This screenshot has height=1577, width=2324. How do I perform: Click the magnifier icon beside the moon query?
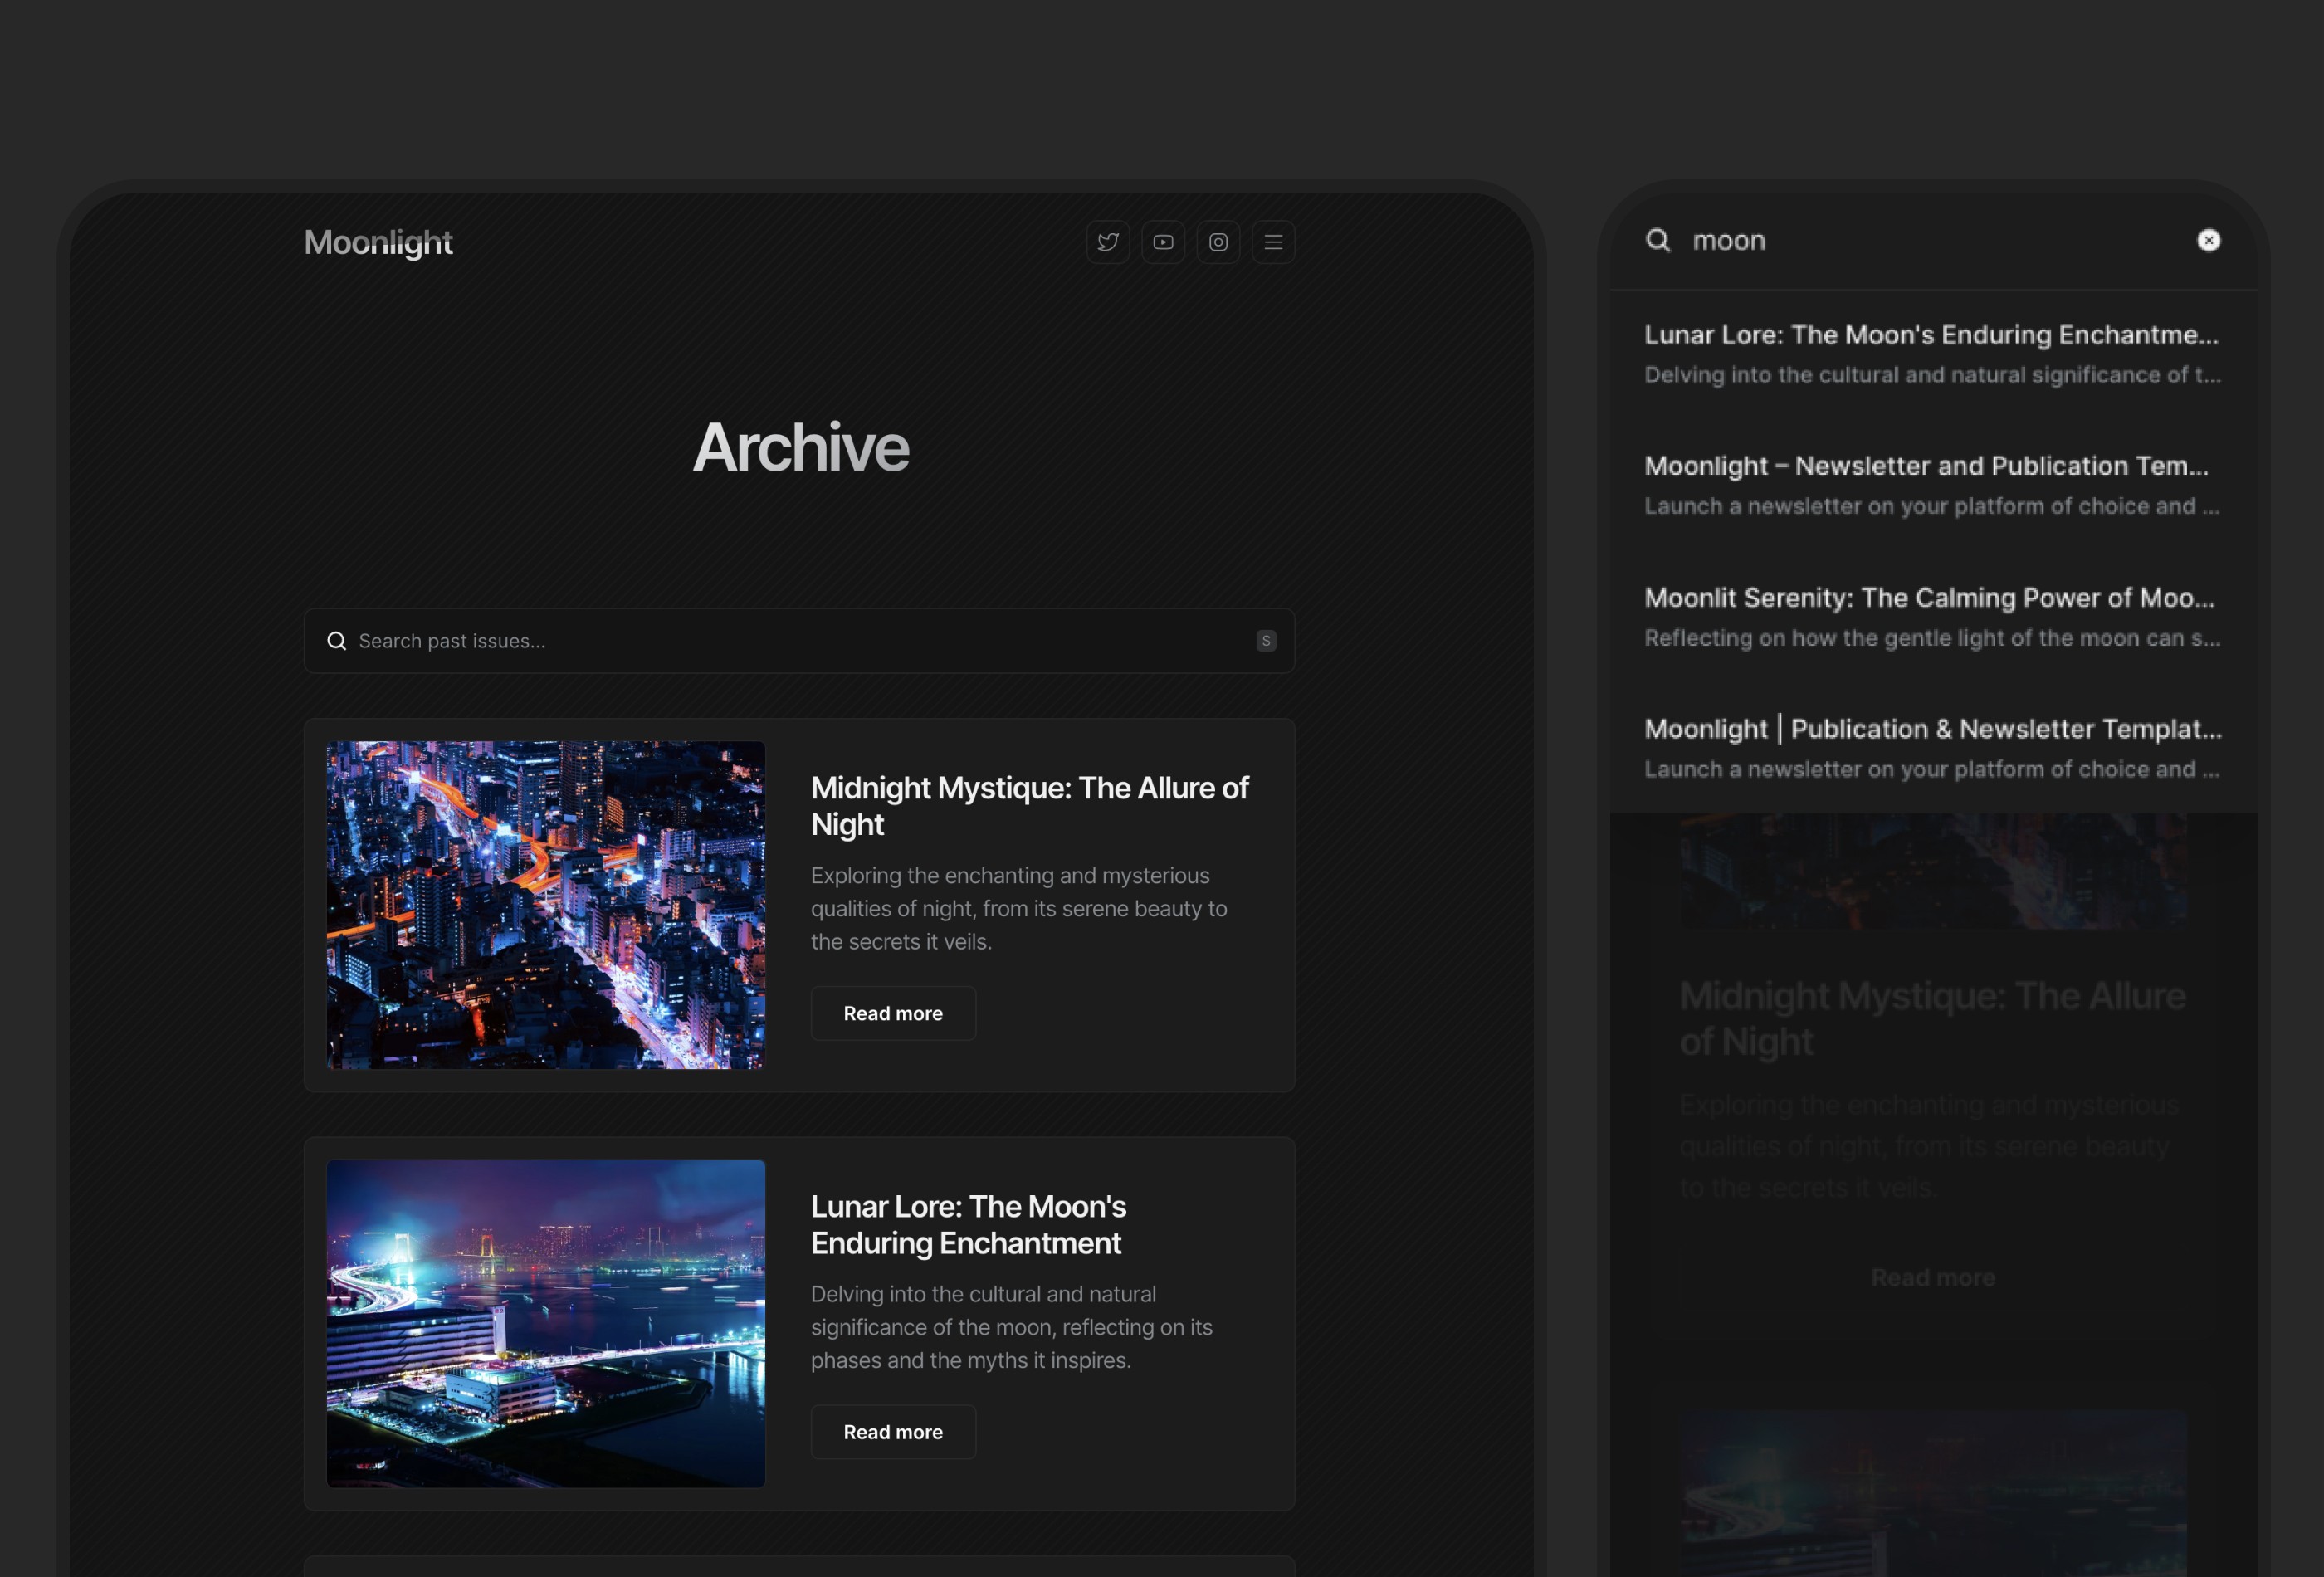1659,240
